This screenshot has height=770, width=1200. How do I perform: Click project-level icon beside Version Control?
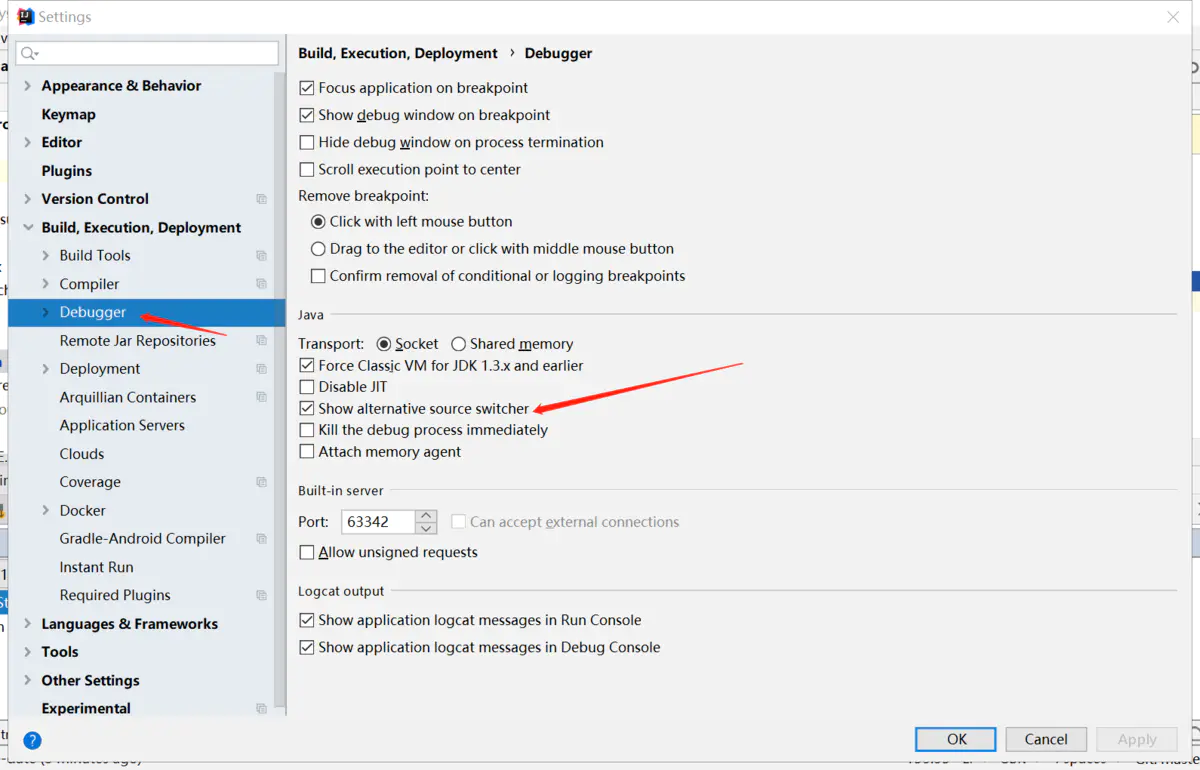[x=262, y=199]
